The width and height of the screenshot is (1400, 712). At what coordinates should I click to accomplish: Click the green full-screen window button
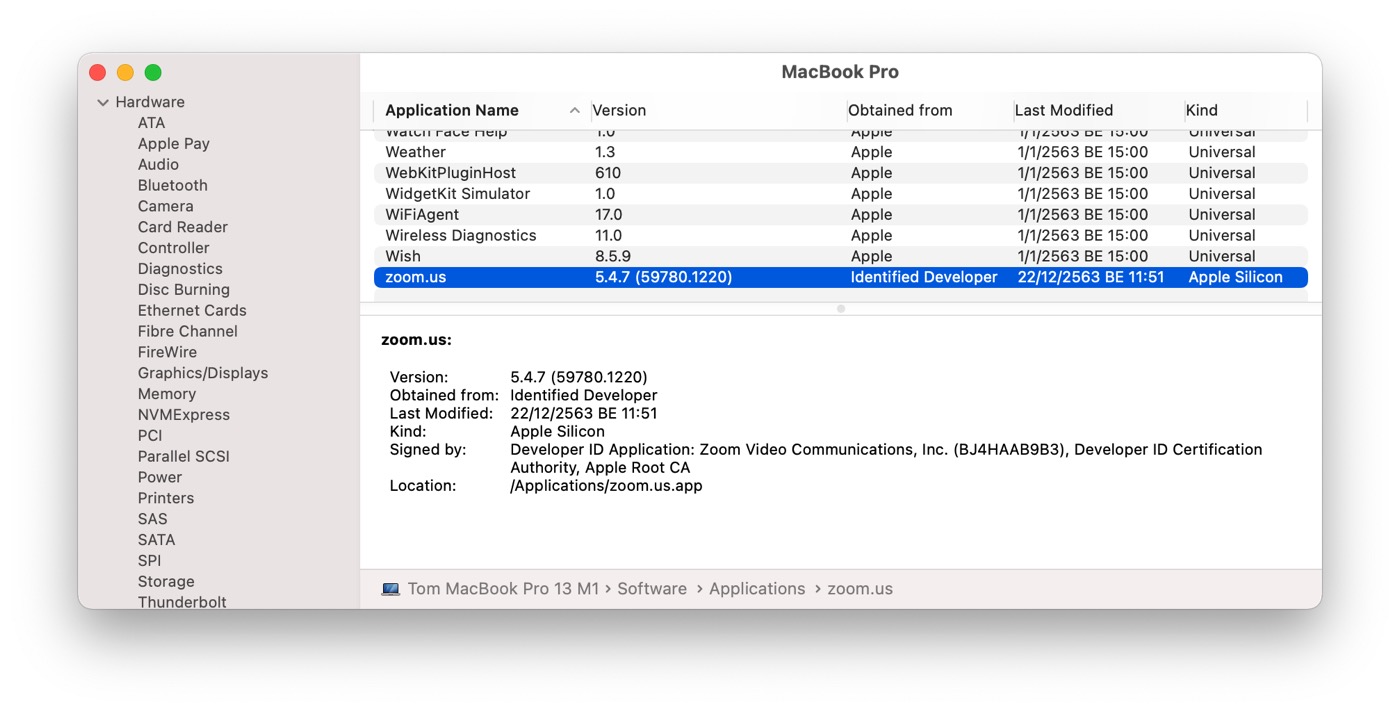tap(153, 72)
